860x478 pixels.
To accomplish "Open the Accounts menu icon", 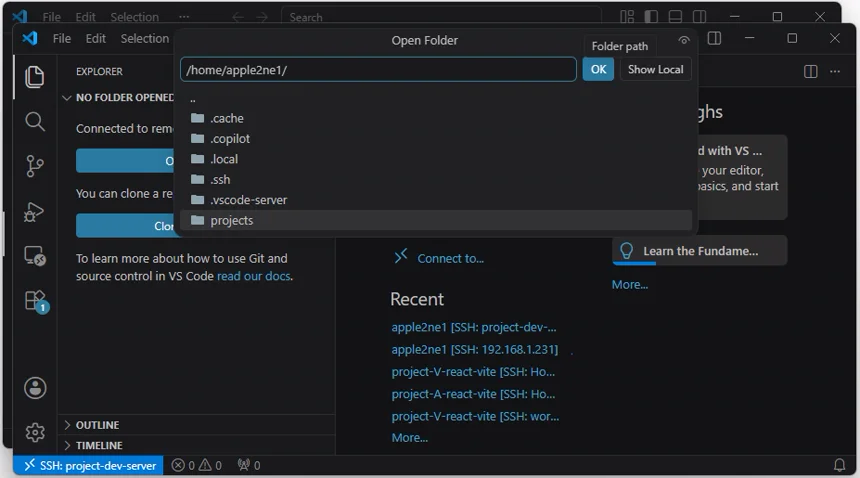I will point(35,388).
